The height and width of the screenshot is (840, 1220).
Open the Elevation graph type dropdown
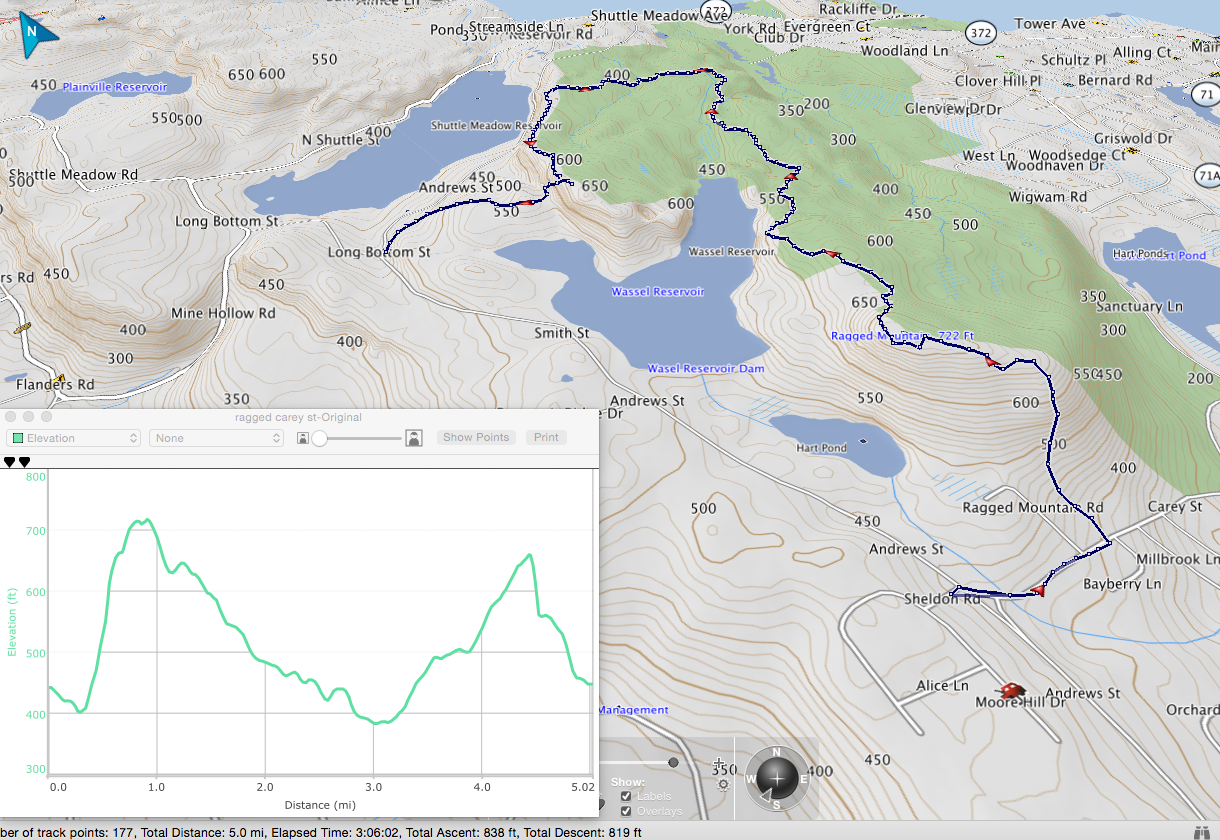tap(74, 438)
